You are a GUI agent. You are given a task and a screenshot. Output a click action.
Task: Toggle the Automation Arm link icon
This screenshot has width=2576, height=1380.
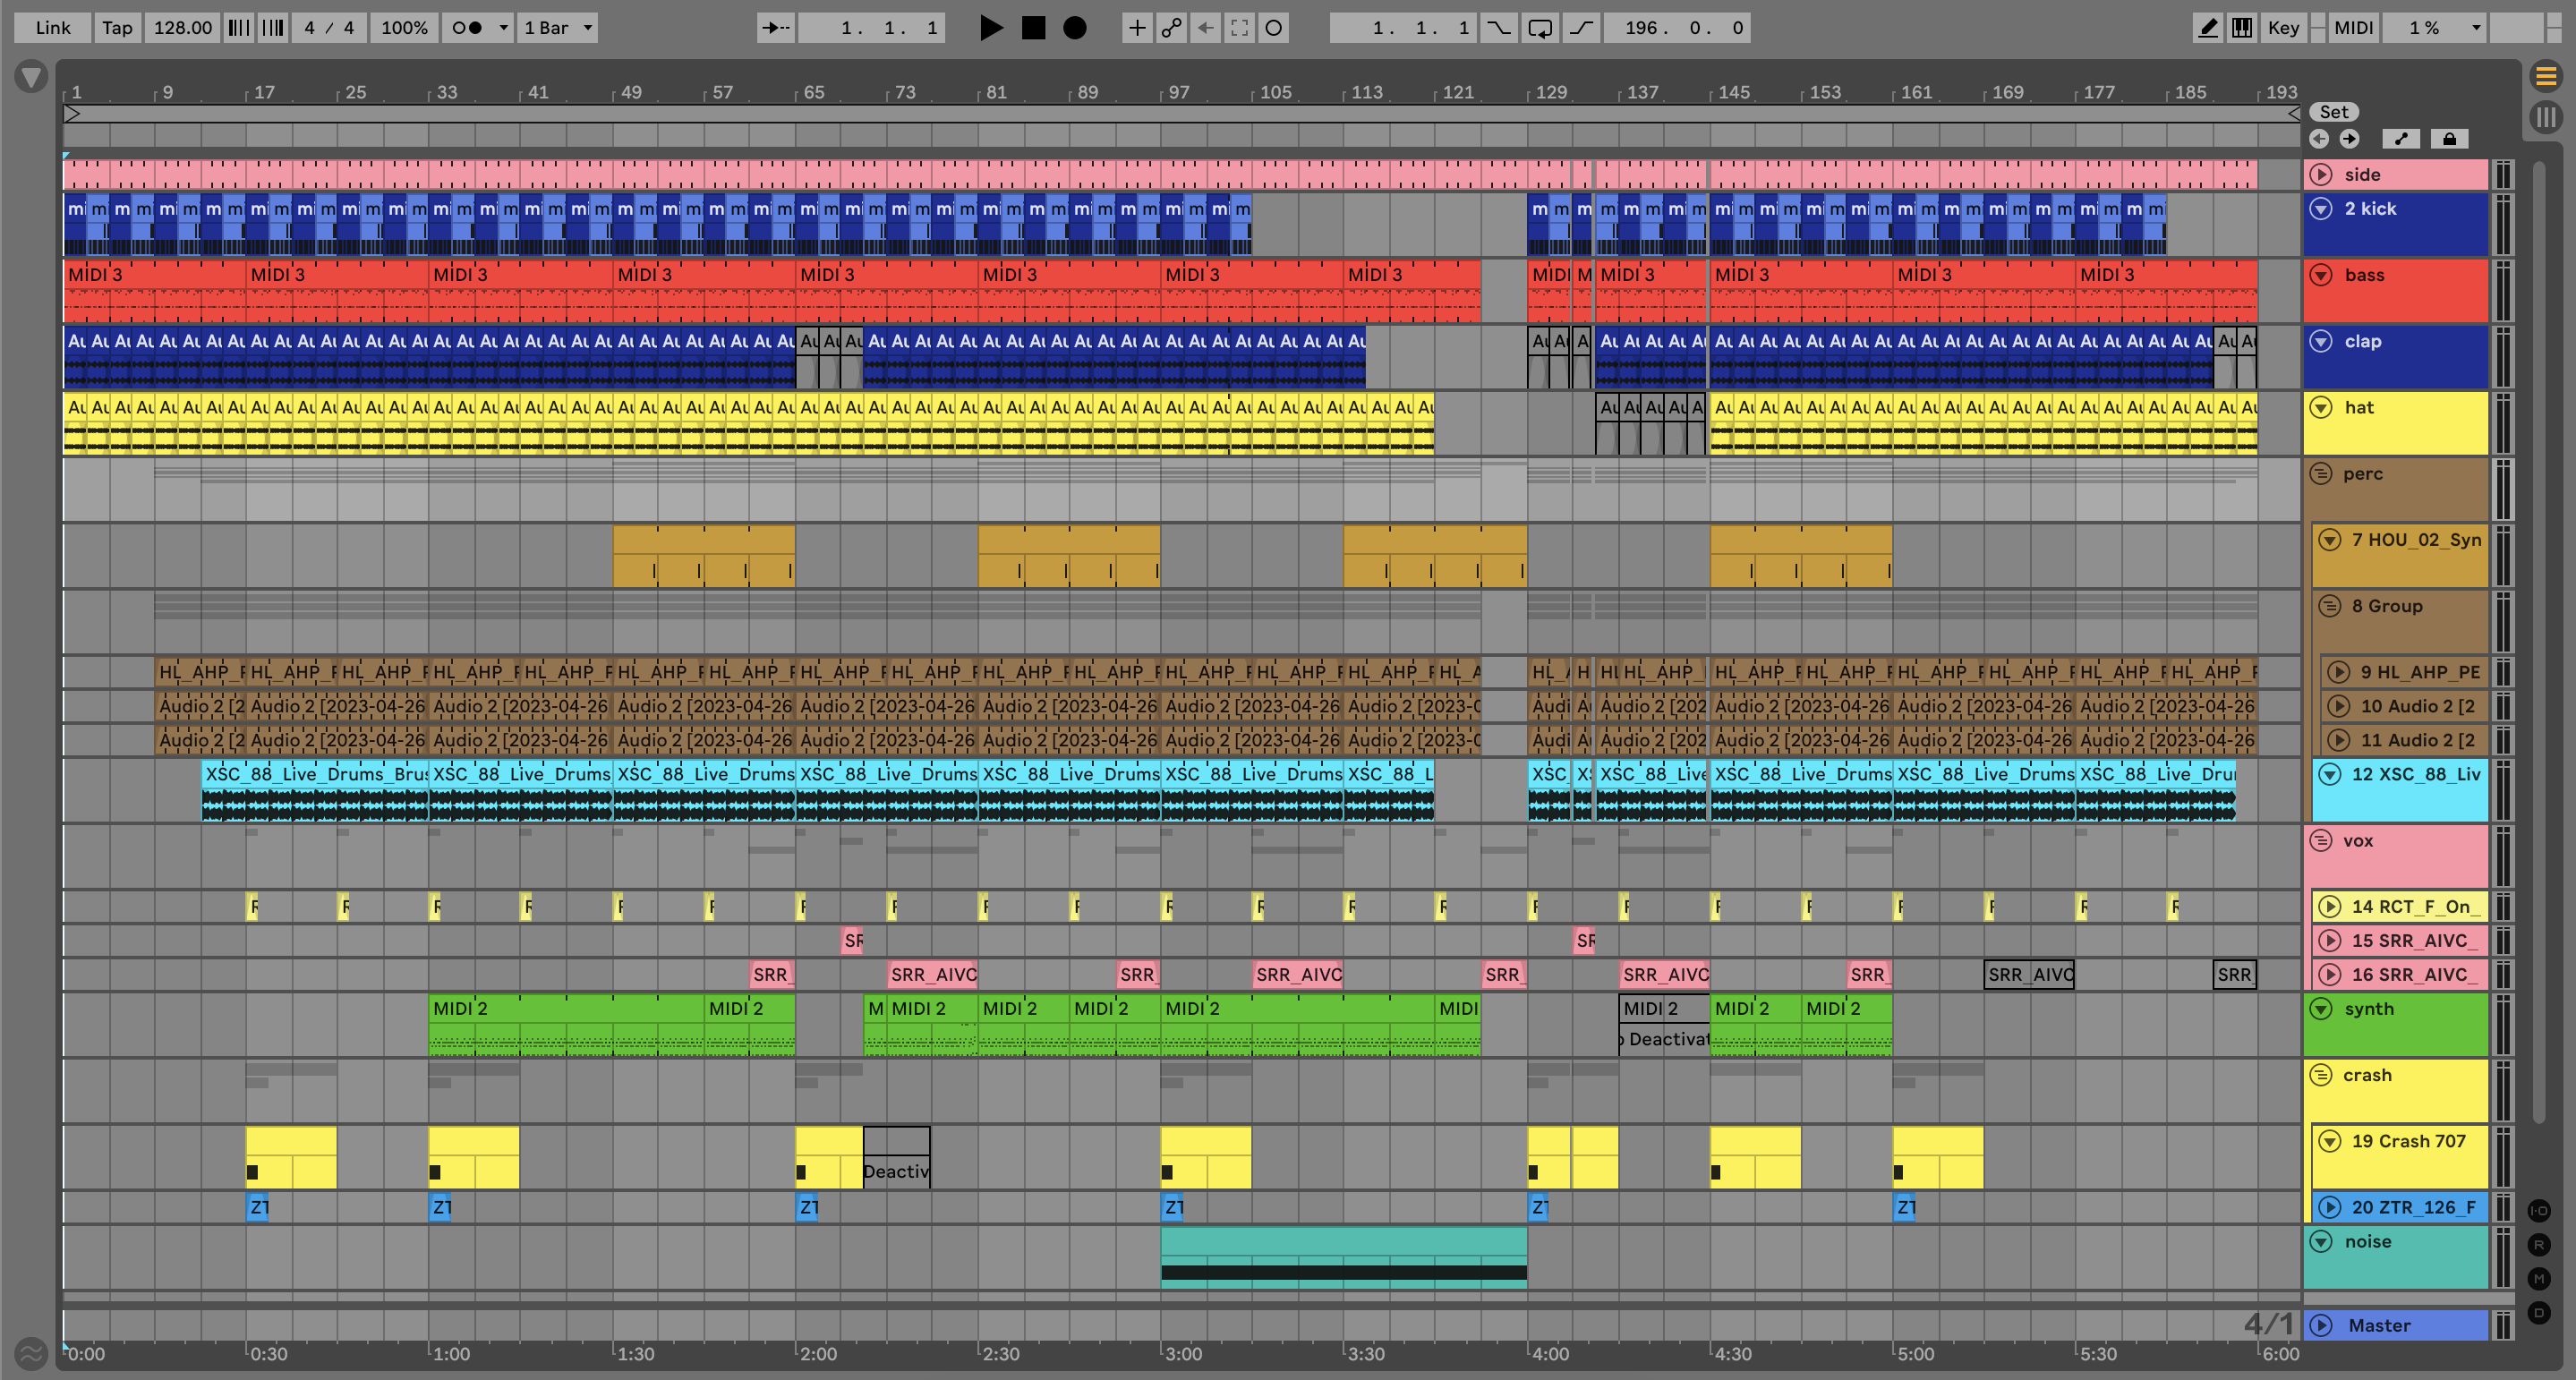pyautogui.click(x=1170, y=28)
